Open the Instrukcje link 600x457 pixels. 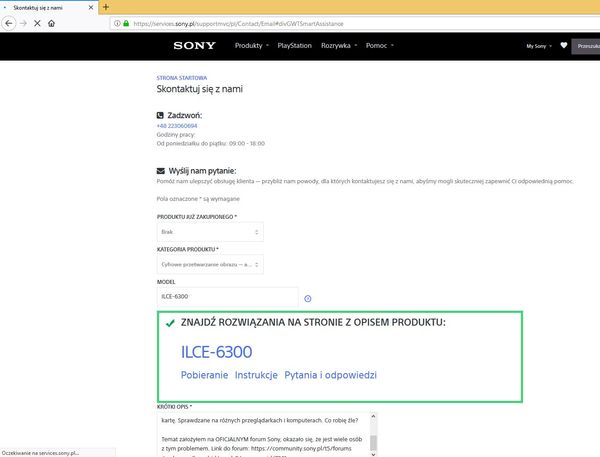pos(256,375)
